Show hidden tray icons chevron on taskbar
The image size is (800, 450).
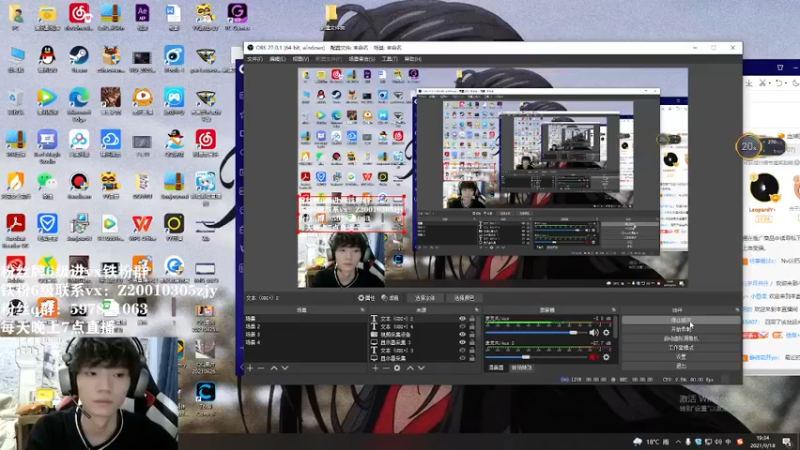point(678,442)
